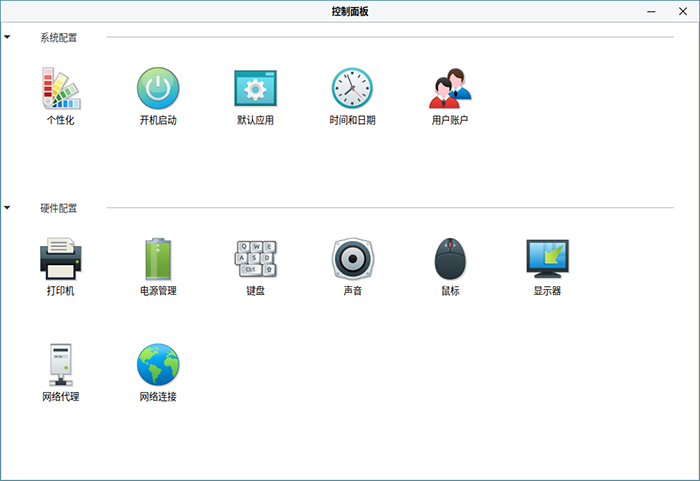This screenshot has width=700, height=481.
Task: Launch the 默认应用 default applications panel
Action: tap(255, 89)
